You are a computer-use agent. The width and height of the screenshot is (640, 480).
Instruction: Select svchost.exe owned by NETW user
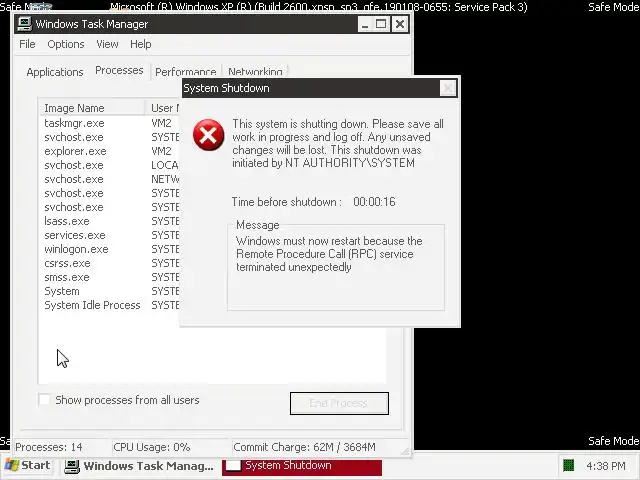point(110,179)
